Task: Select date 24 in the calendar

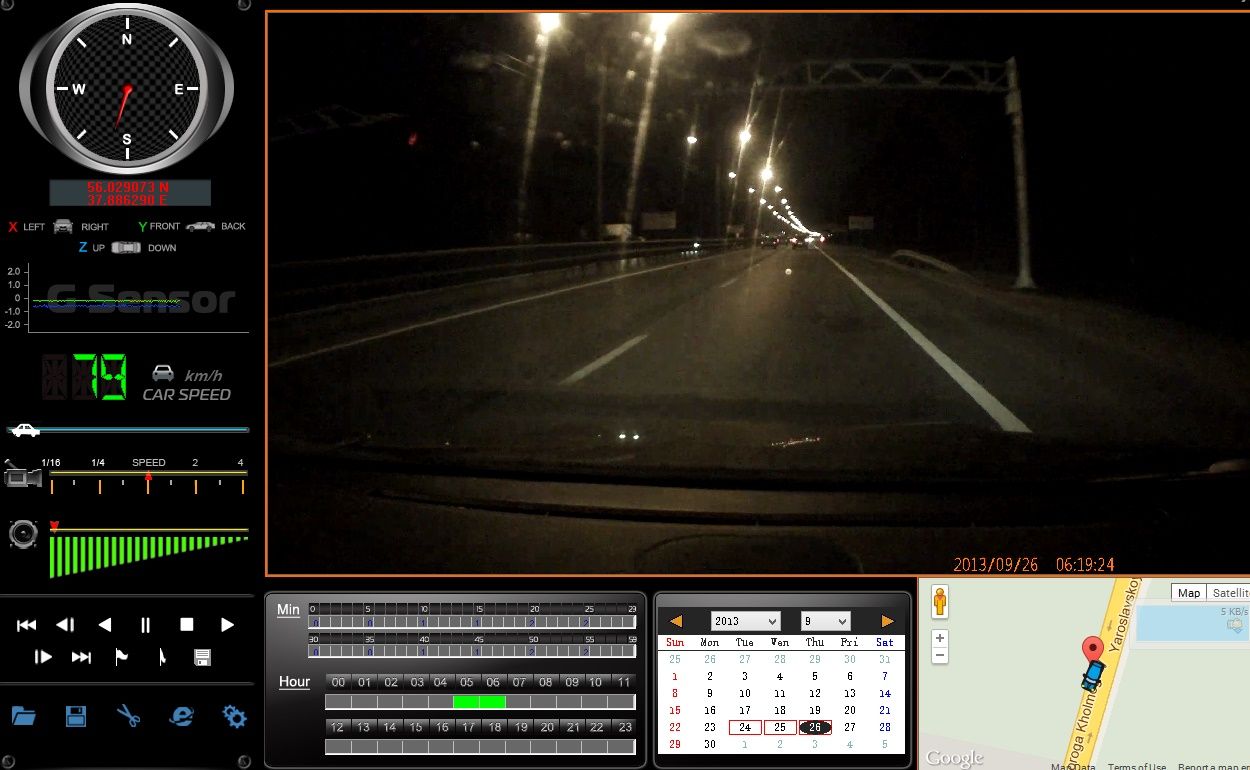Action: [x=745, y=727]
